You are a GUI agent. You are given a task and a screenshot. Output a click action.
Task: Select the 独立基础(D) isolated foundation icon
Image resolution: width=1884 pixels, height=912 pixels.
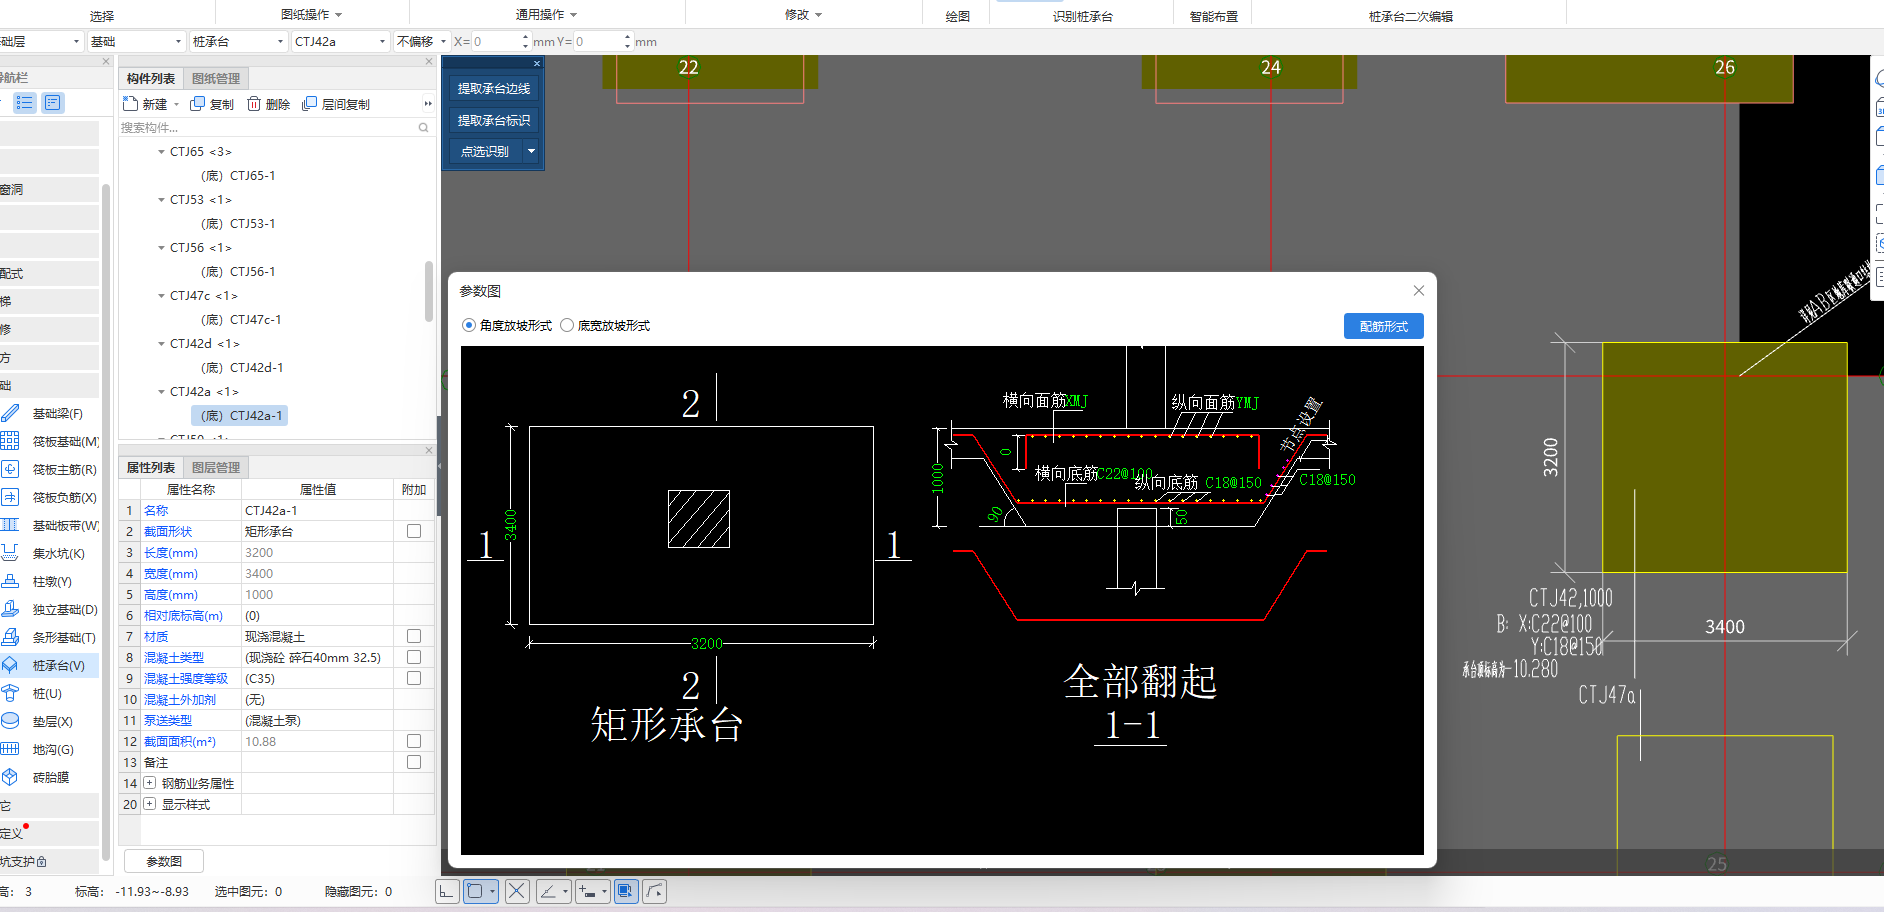click(x=10, y=609)
